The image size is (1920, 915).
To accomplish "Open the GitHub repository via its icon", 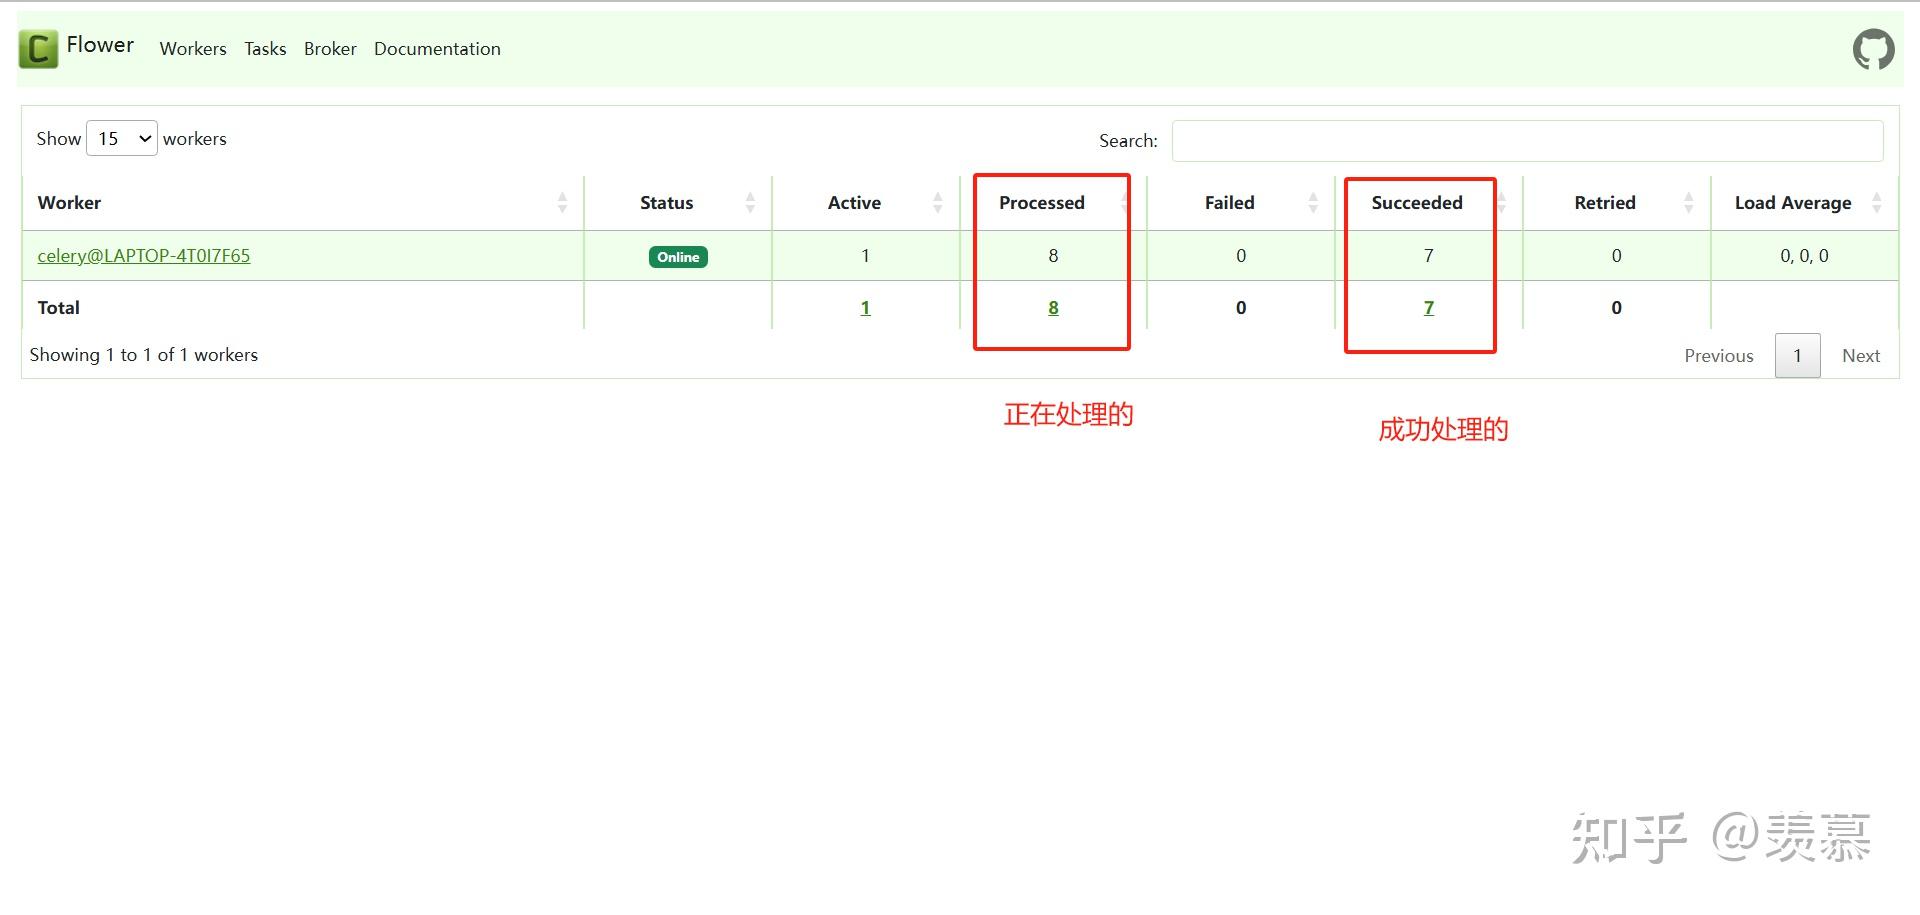I will (1872, 48).
